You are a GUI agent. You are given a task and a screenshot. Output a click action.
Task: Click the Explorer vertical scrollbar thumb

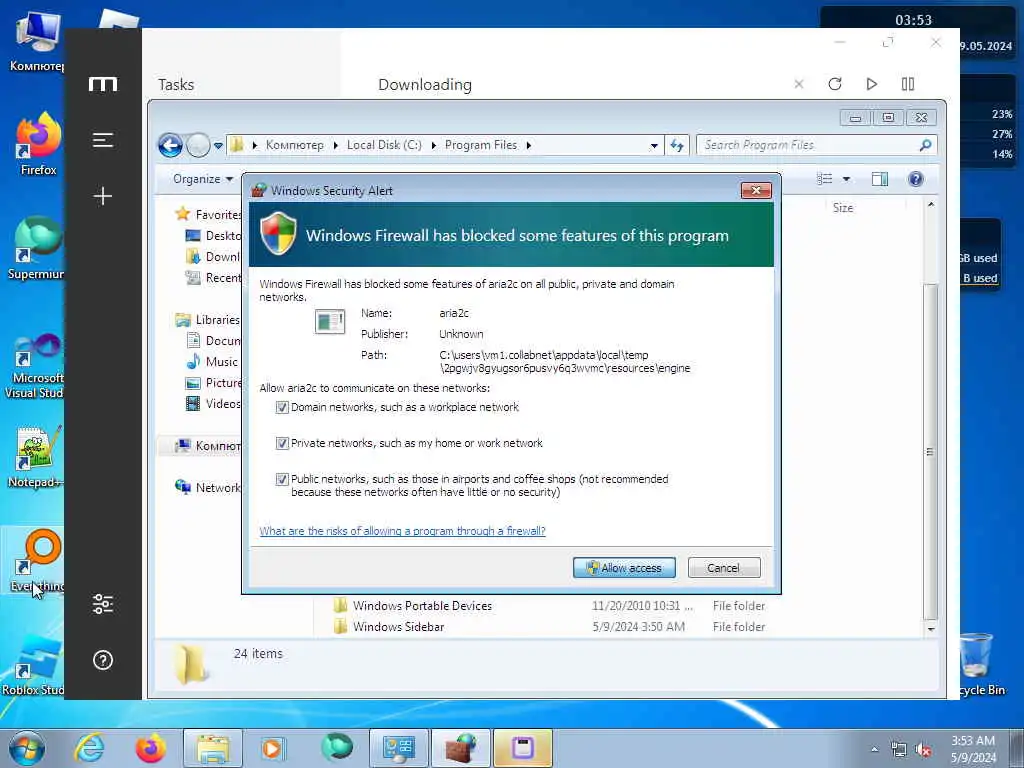click(931, 452)
